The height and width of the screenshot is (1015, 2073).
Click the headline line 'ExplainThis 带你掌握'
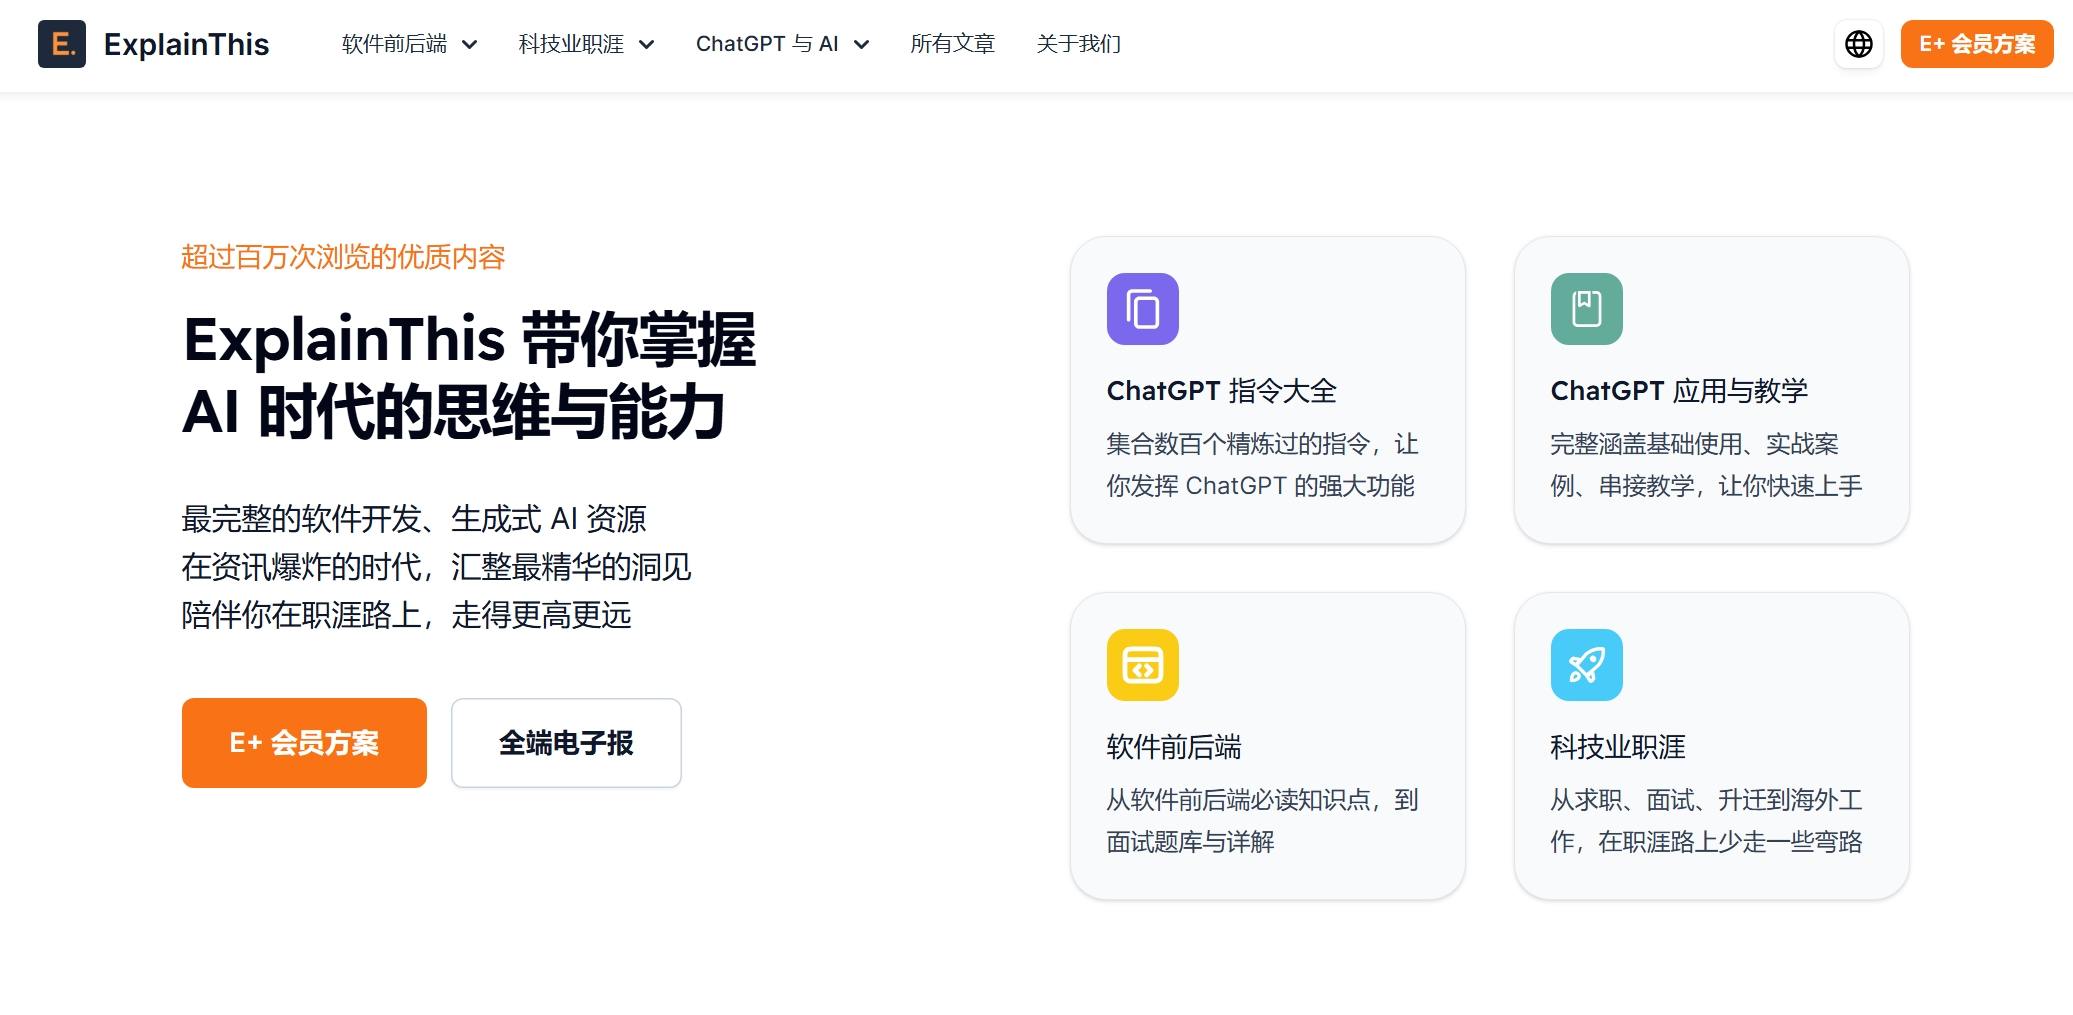click(470, 340)
